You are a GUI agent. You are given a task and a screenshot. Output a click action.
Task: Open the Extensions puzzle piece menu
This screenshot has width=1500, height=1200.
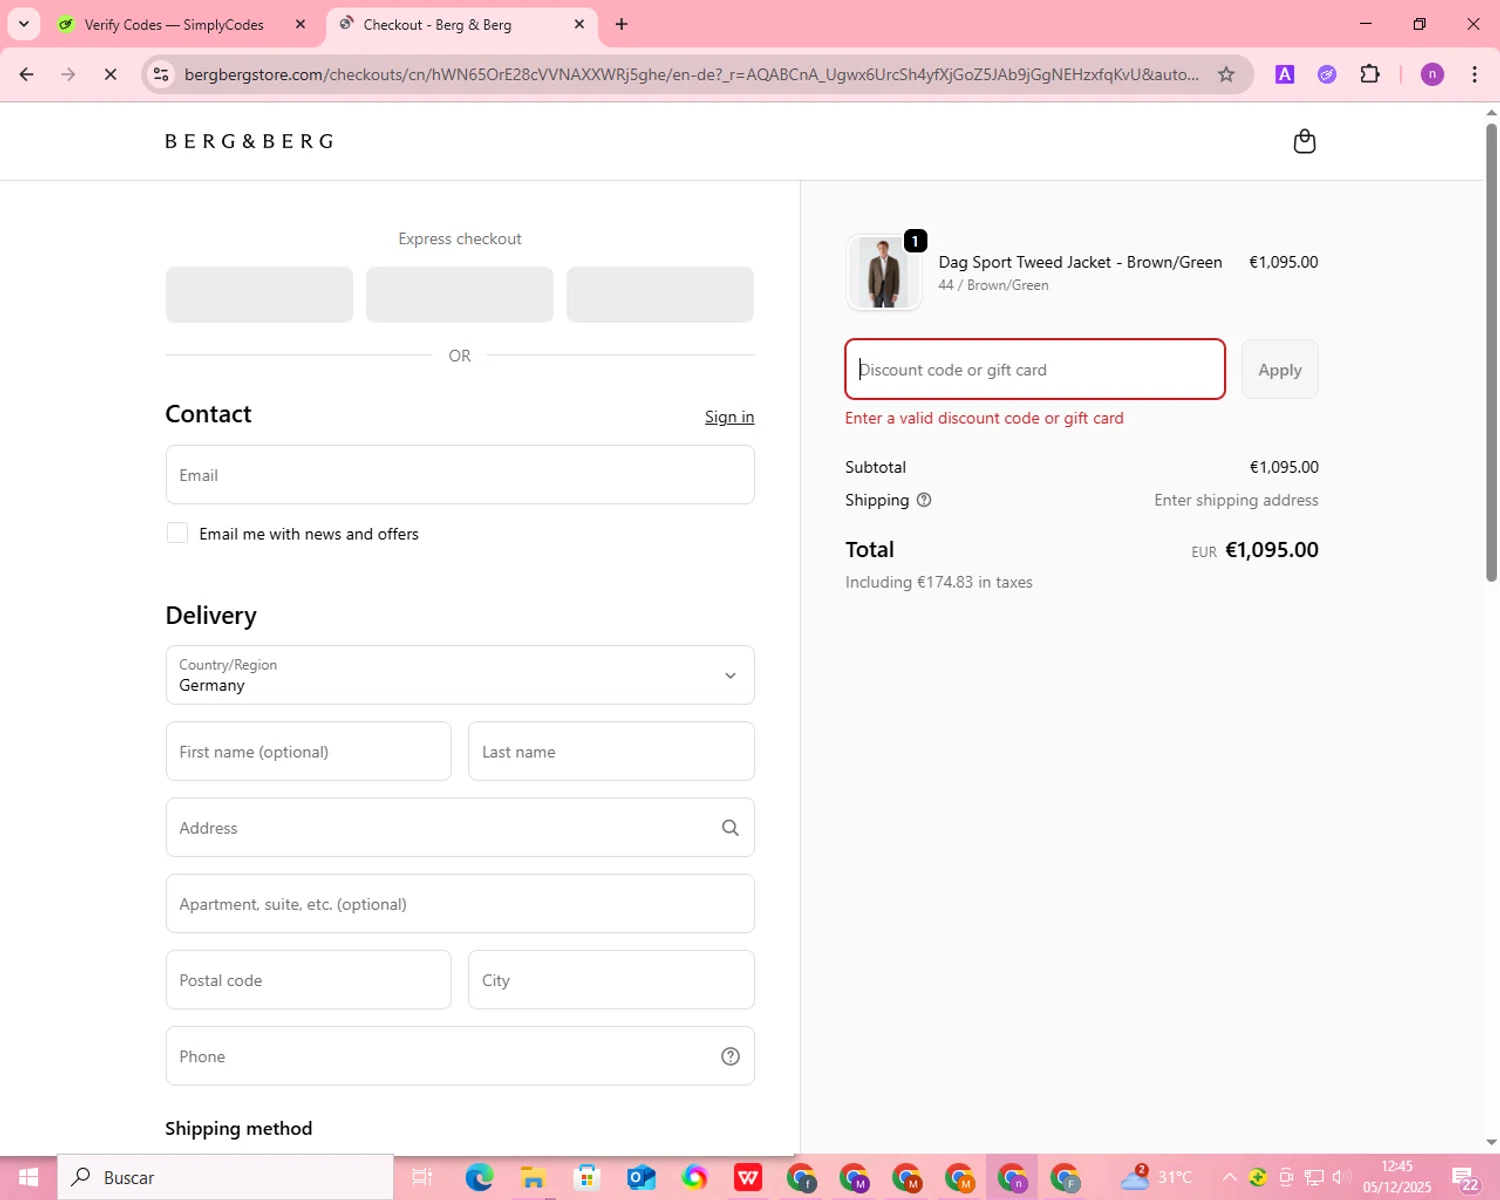click(1370, 74)
